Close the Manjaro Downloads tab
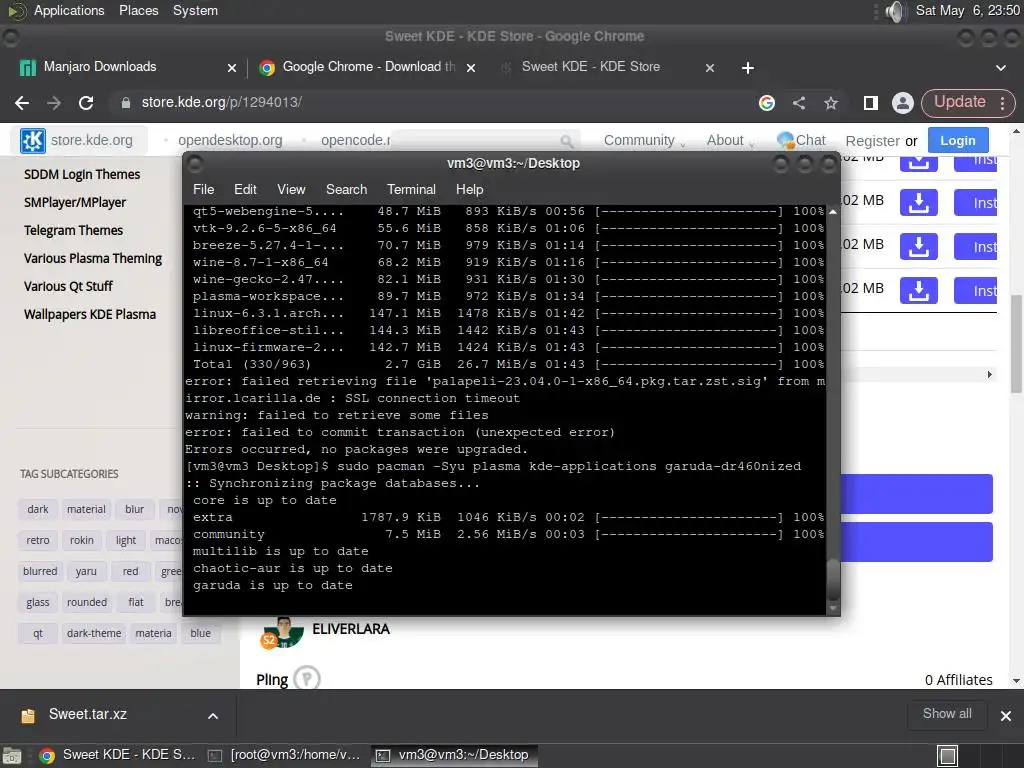Screen dimensions: 1024x768 [232, 68]
